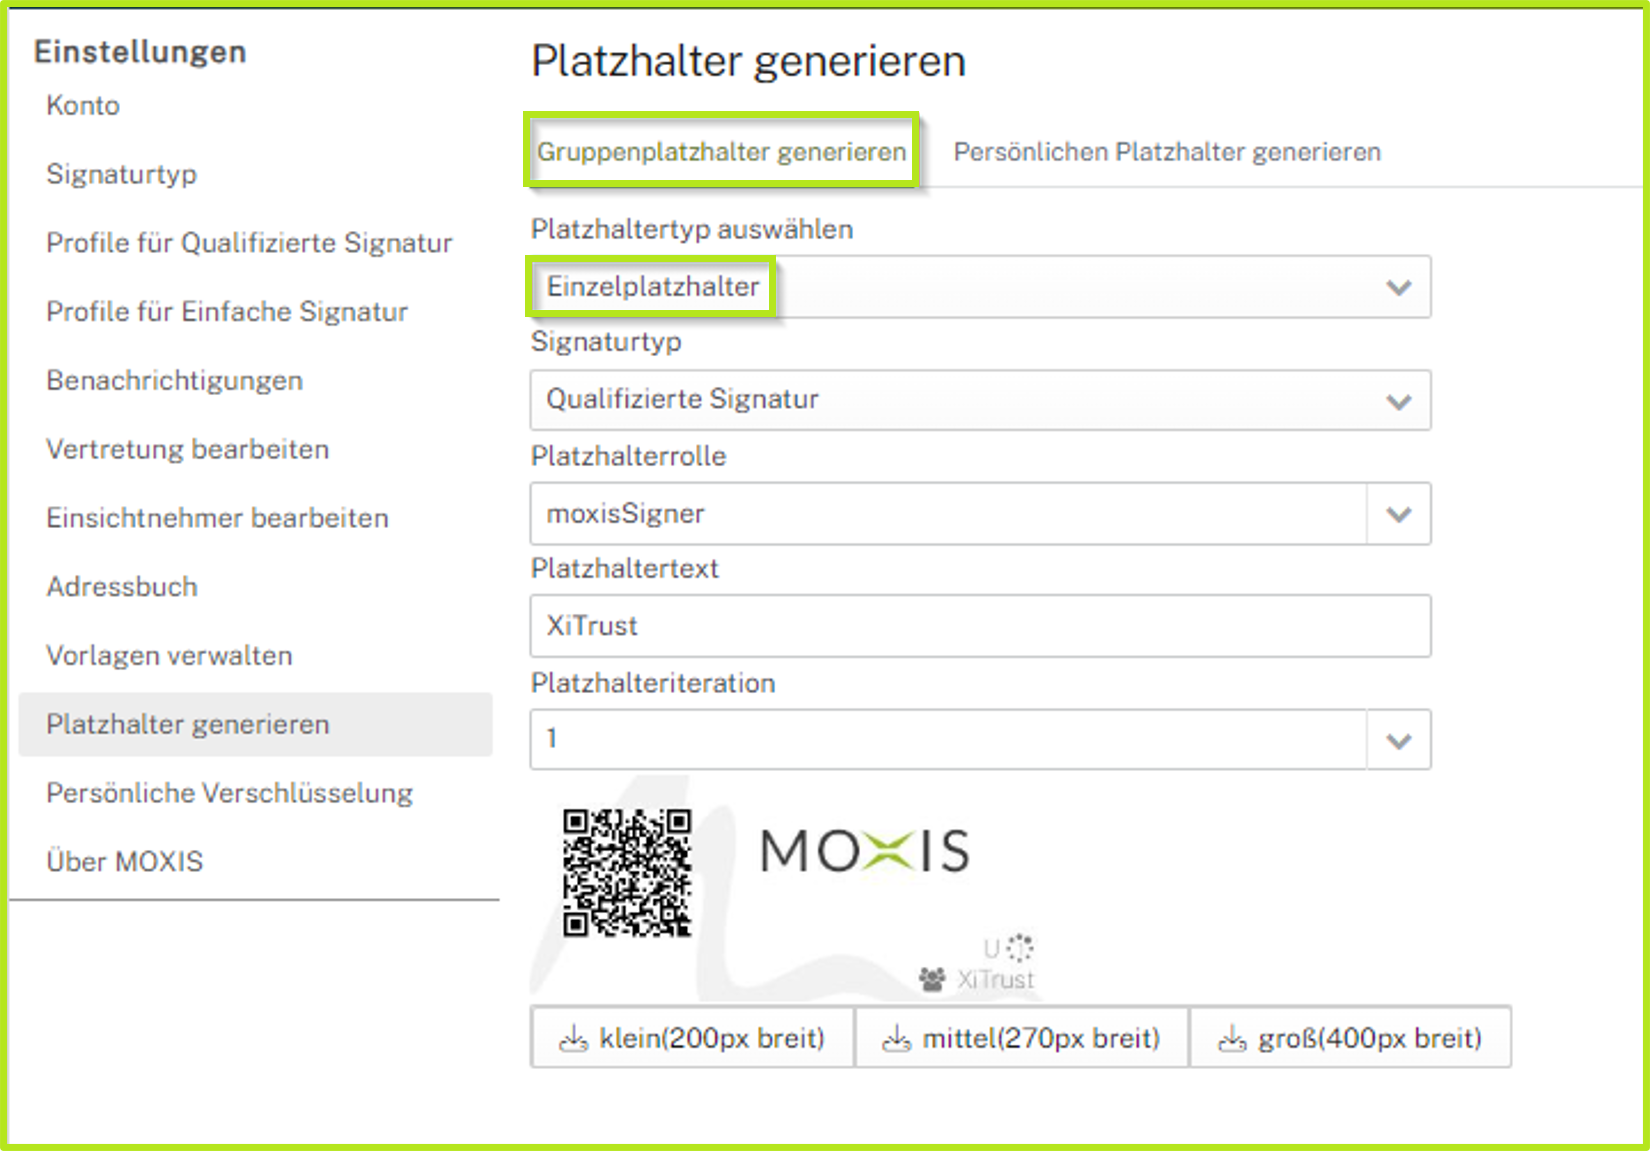Open the Benachrichtigungen settings
The image size is (1650, 1151).
(x=174, y=380)
